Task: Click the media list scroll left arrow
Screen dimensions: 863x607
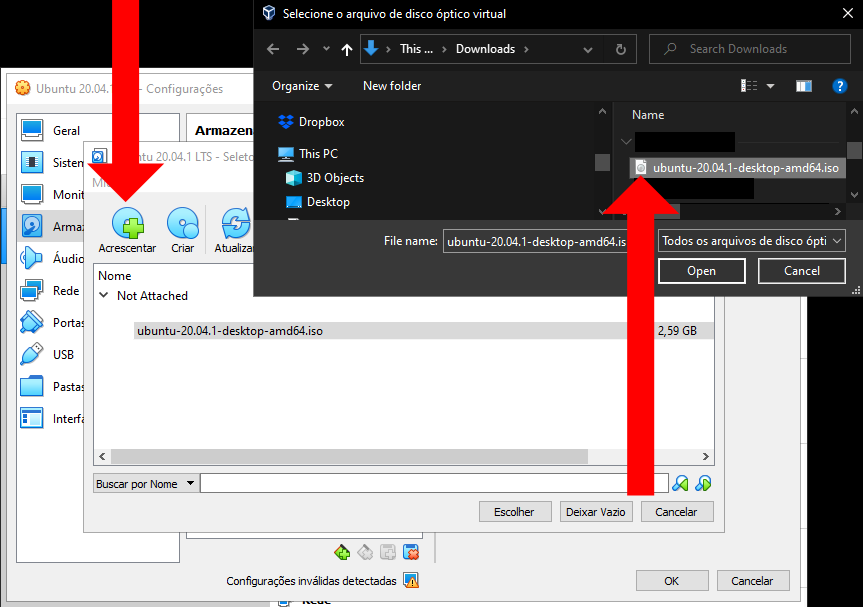Action: [102, 456]
